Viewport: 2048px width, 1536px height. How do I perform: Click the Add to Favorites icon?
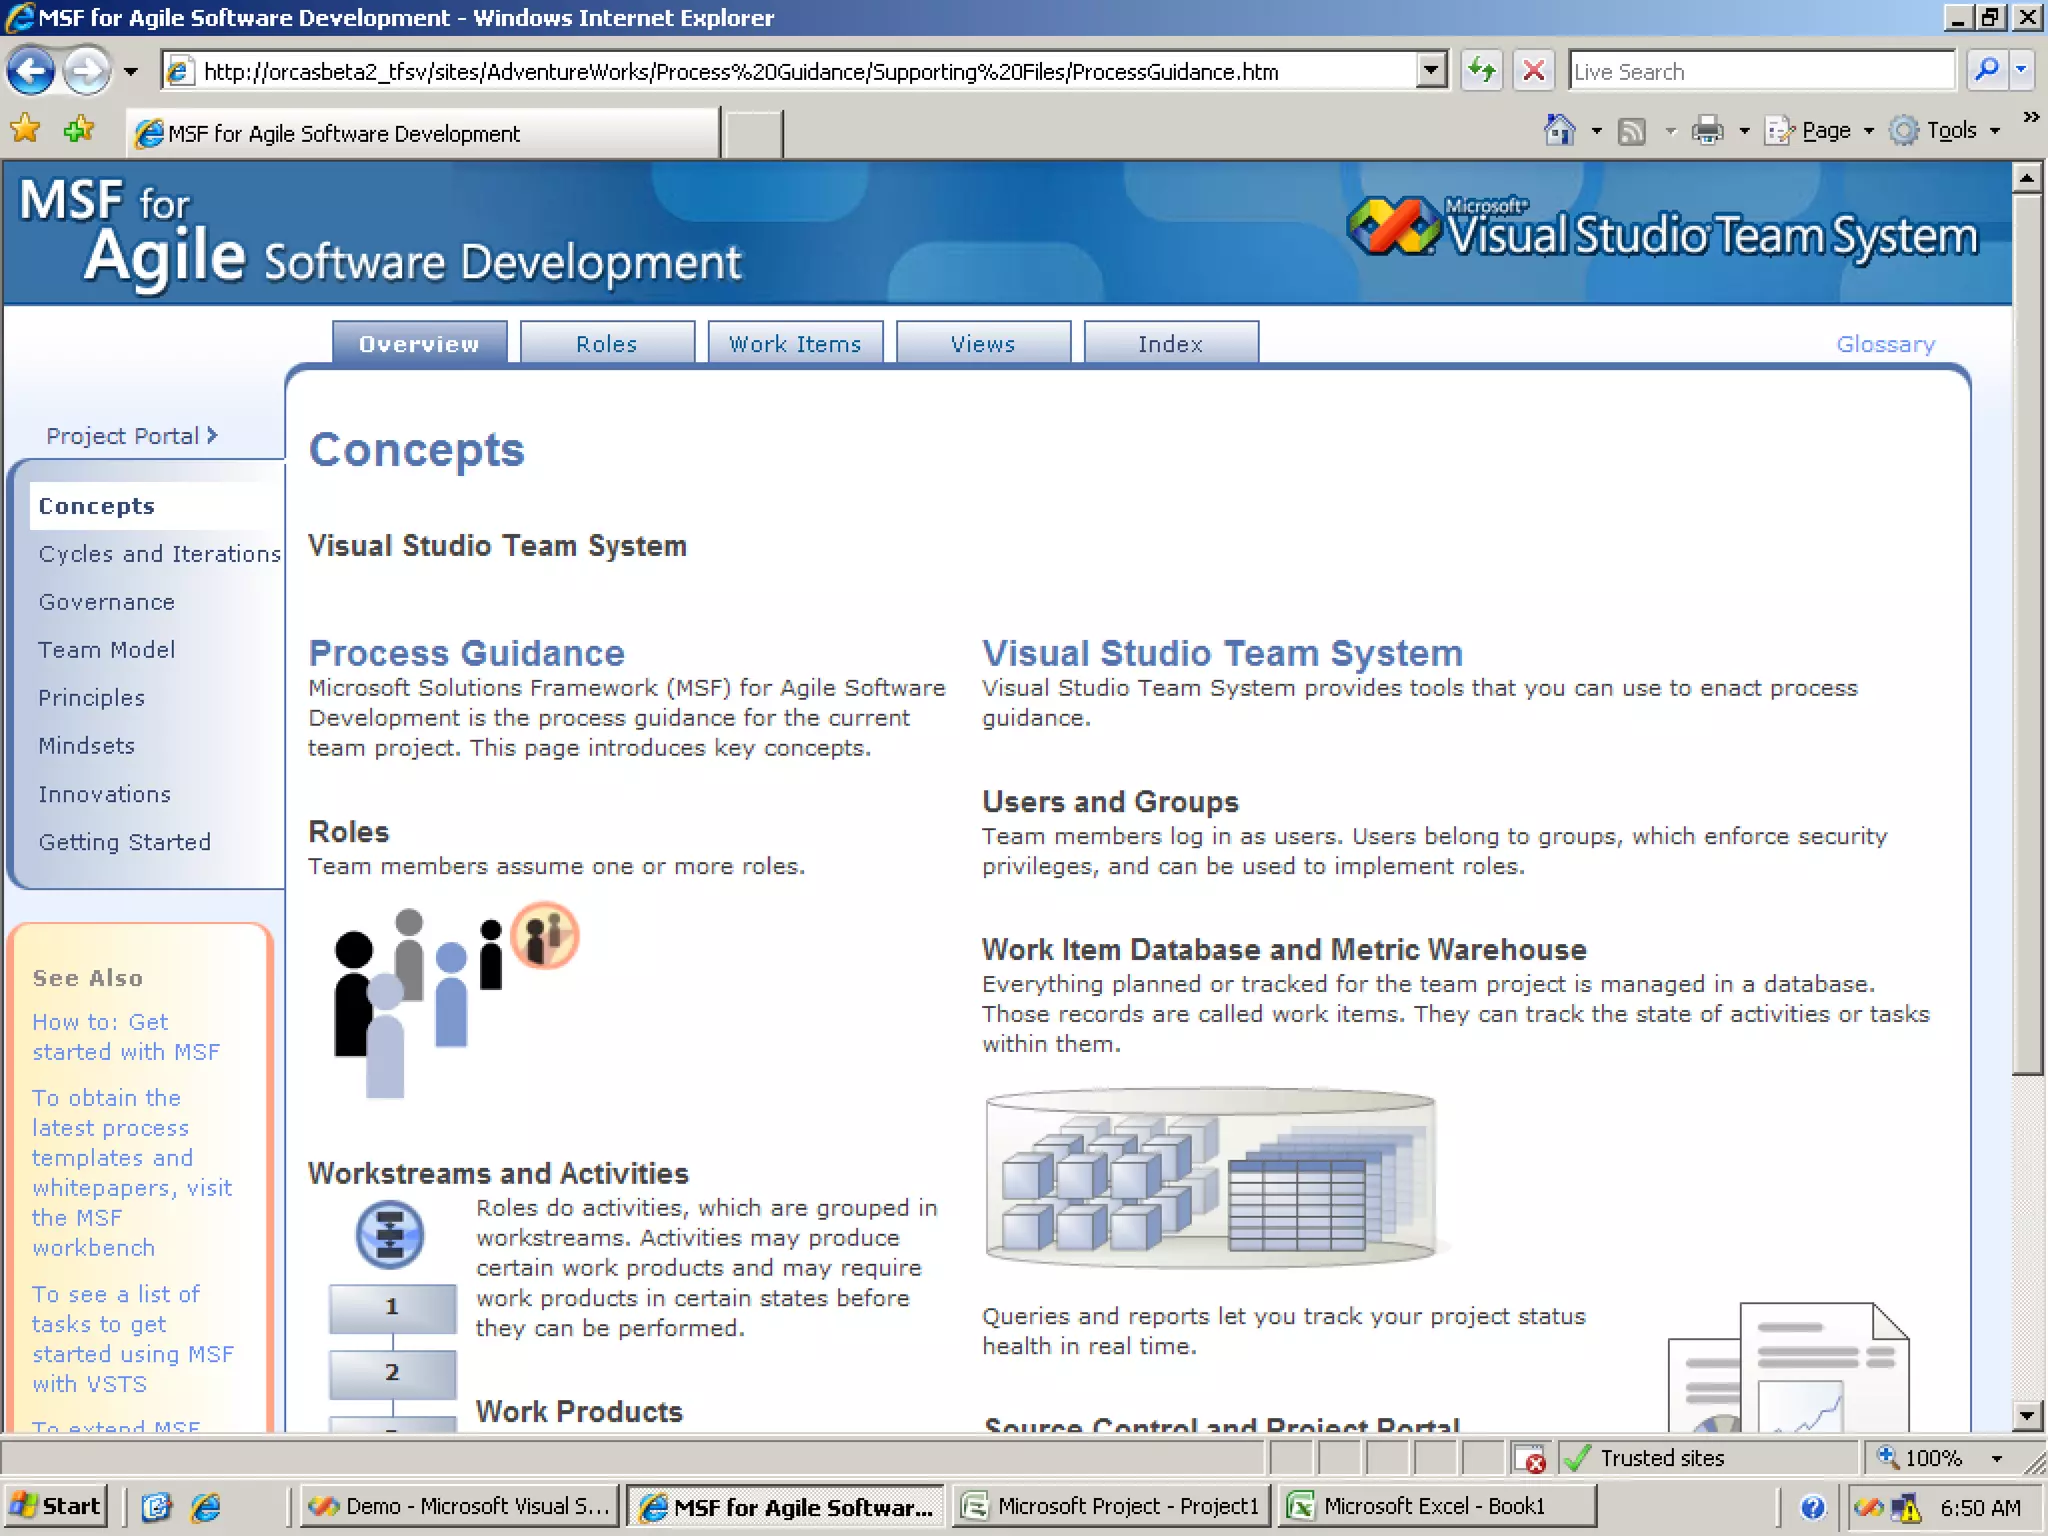click(x=78, y=130)
